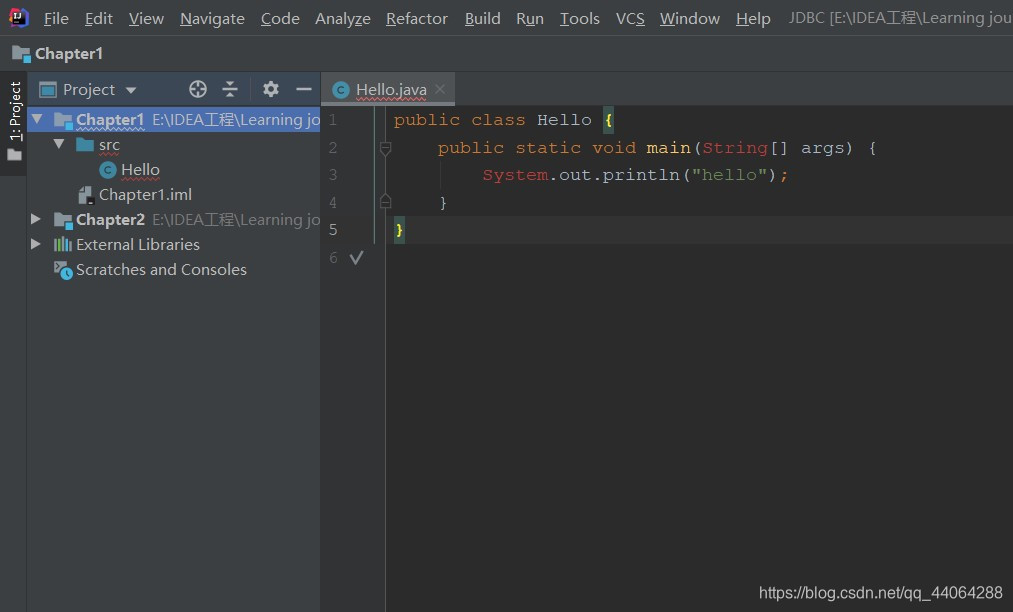Open the Analyze menu

click(342, 19)
